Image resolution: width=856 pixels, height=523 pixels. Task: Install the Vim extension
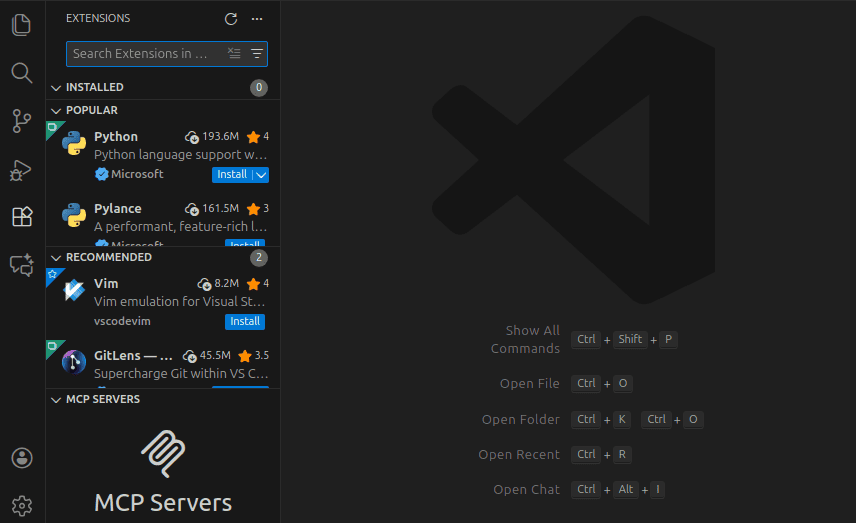(x=245, y=322)
